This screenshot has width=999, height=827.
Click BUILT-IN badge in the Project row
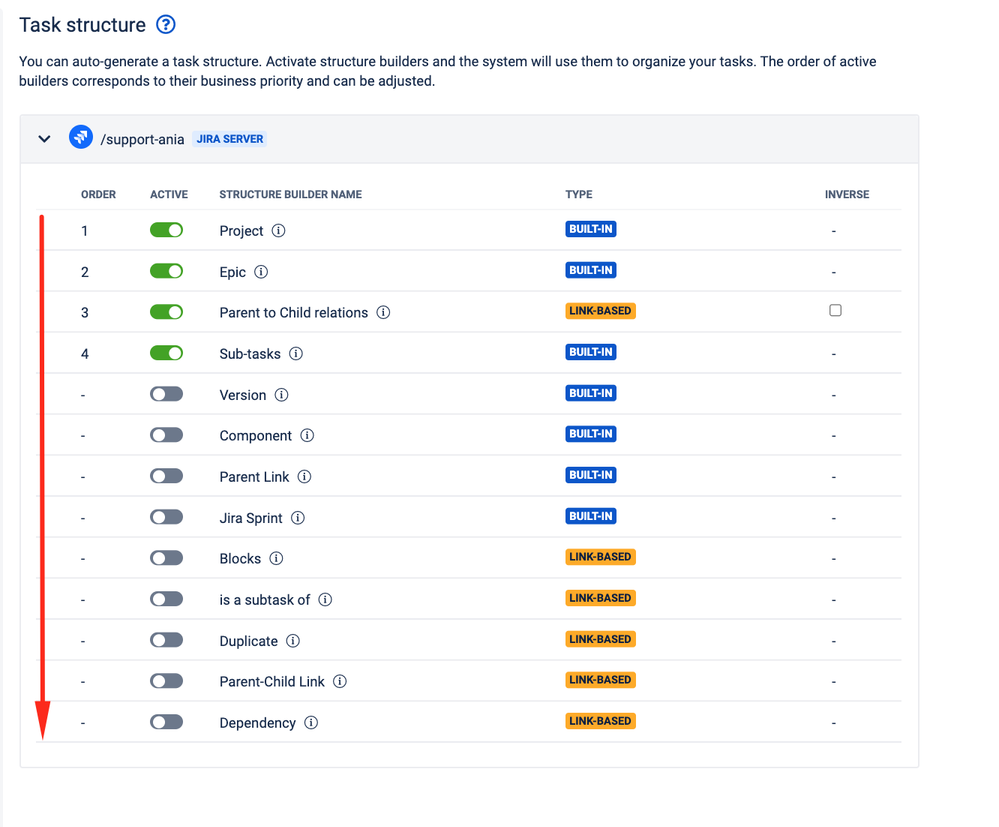tap(591, 229)
